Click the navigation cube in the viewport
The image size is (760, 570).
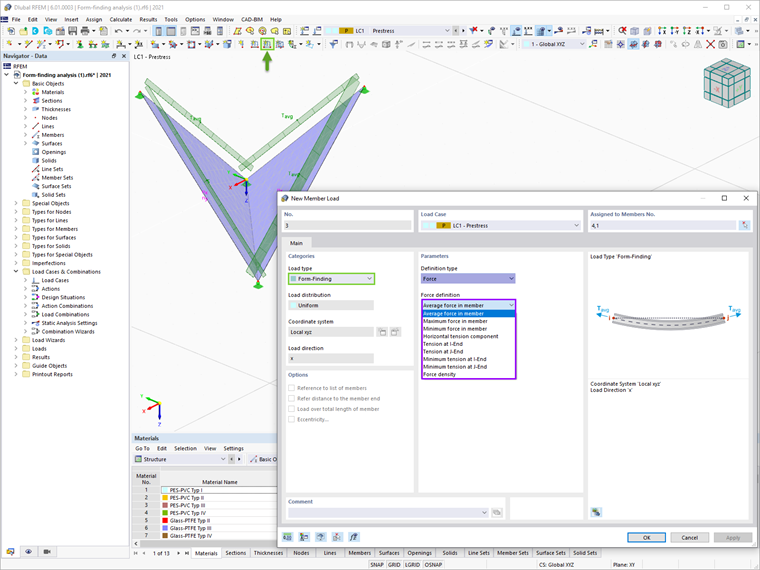[727, 83]
